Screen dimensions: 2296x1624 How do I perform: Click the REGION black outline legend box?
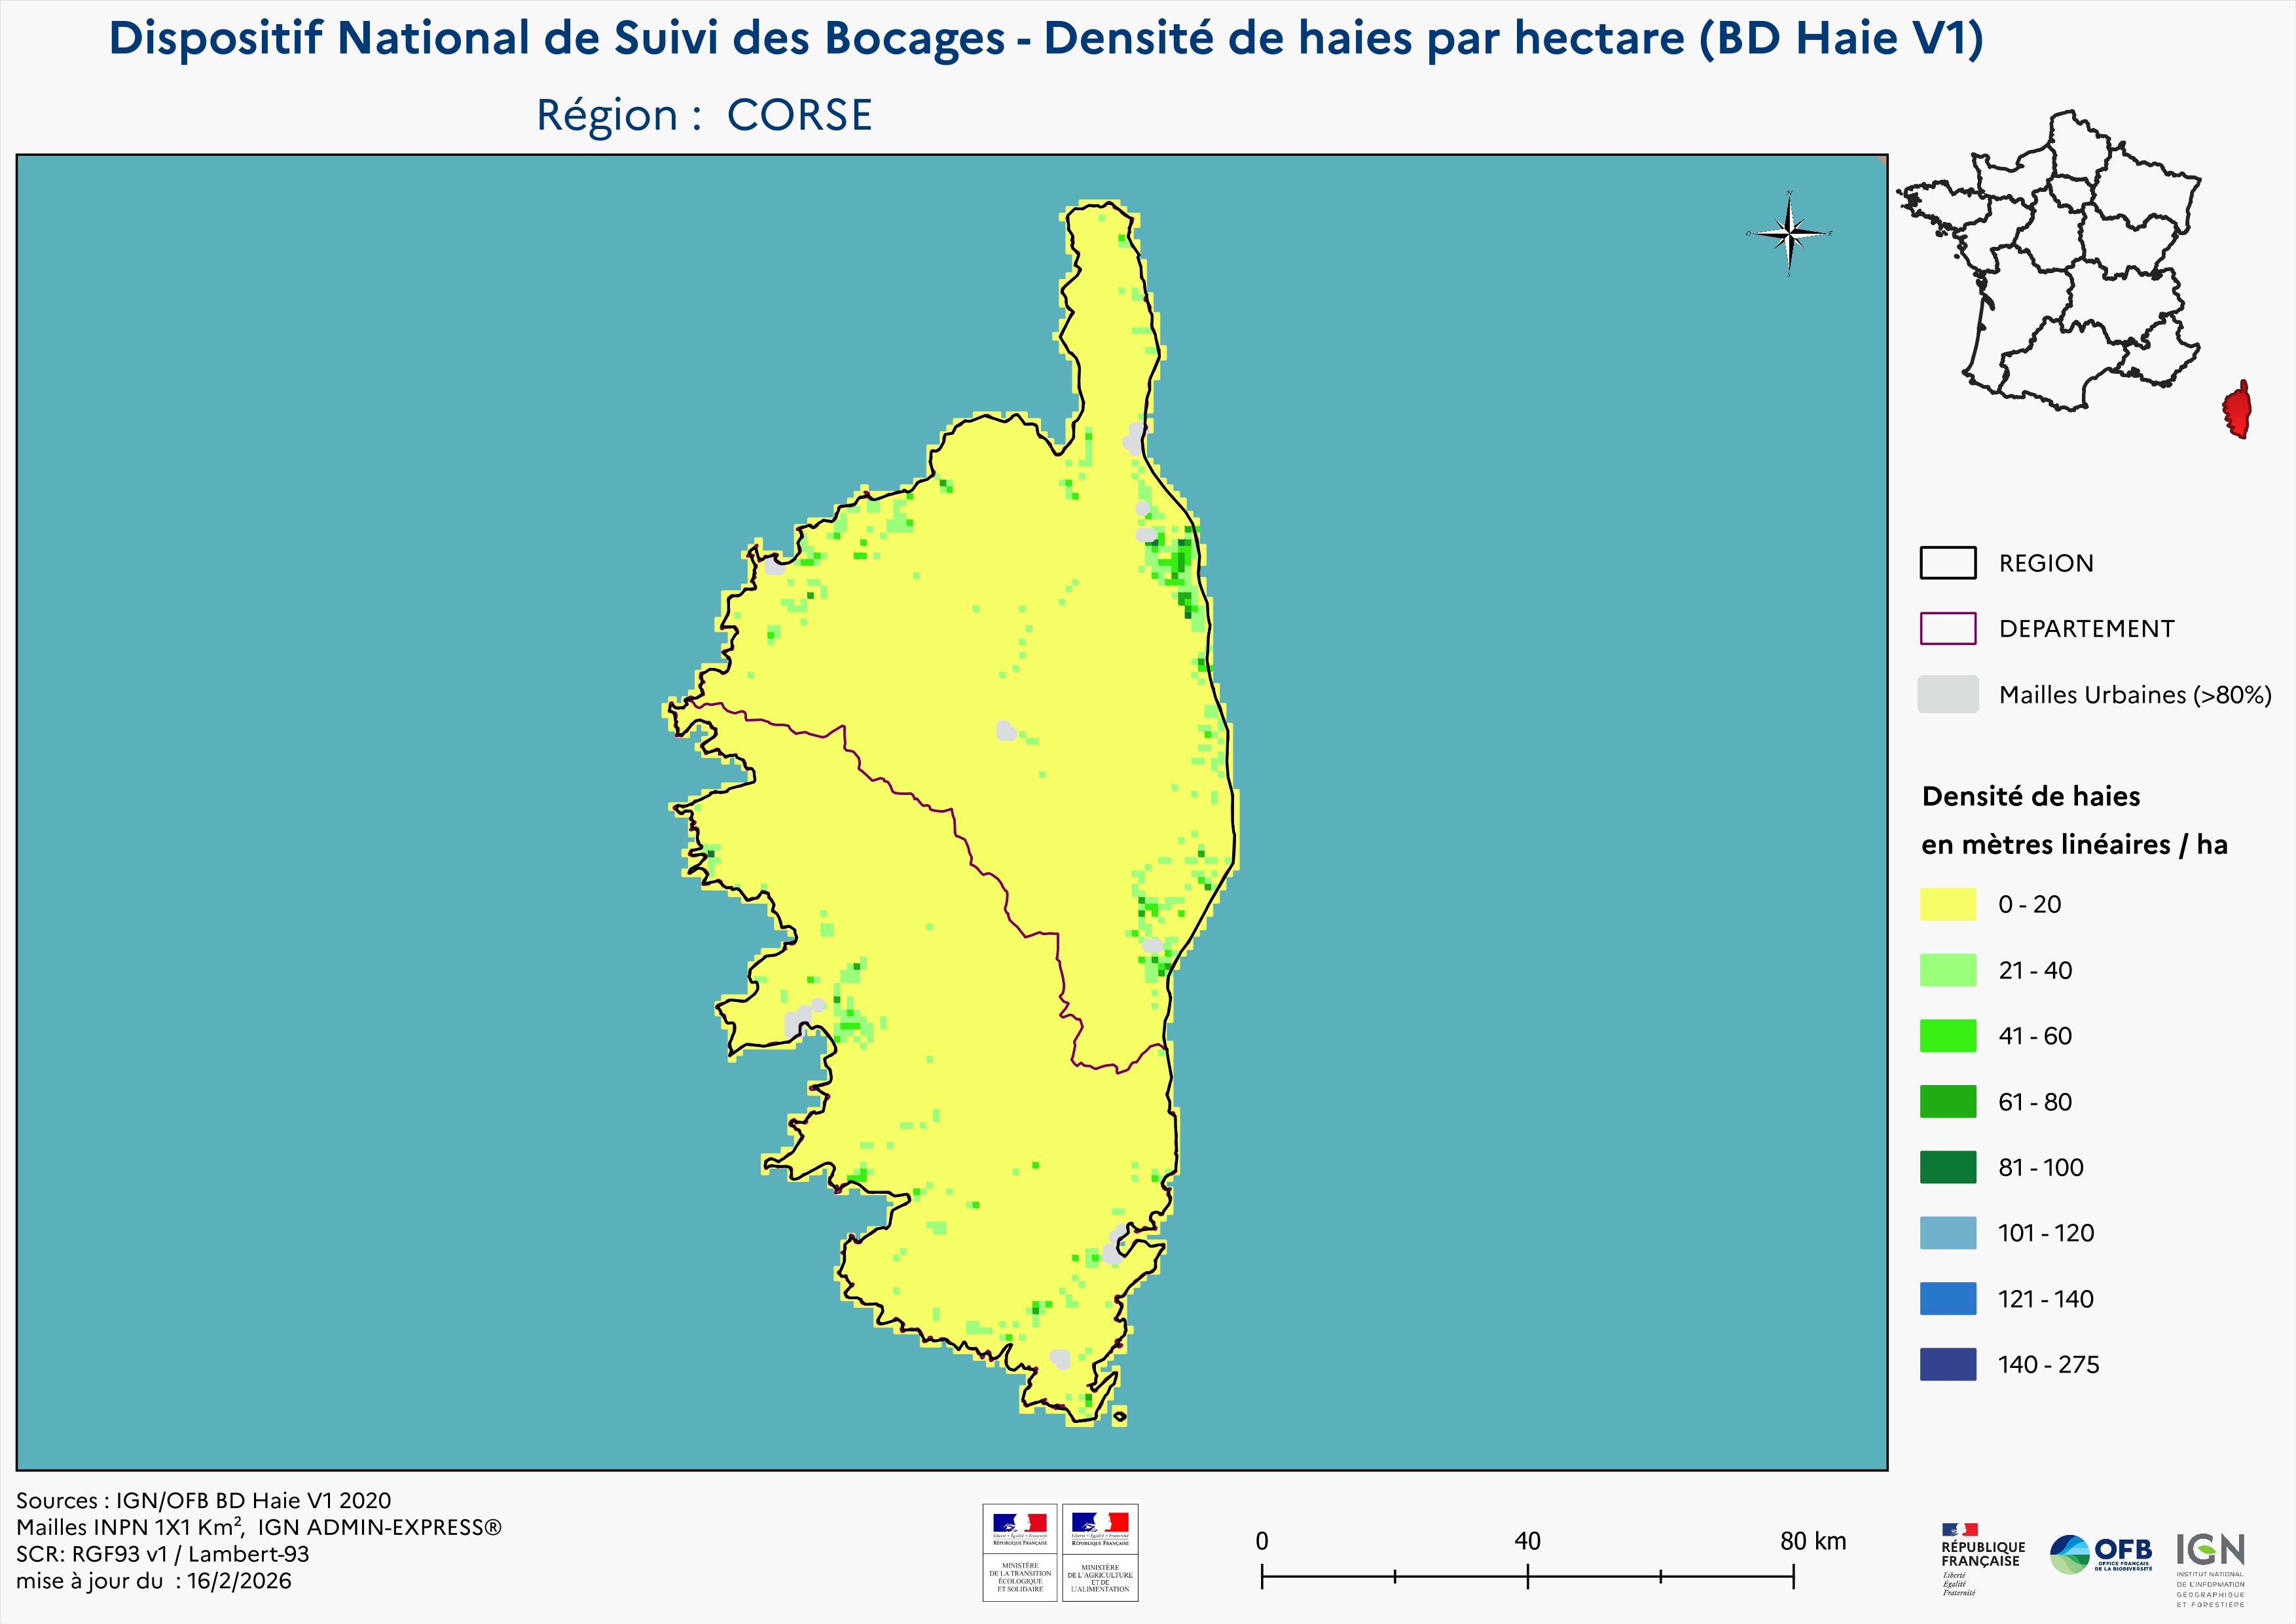click(1947, 563)
